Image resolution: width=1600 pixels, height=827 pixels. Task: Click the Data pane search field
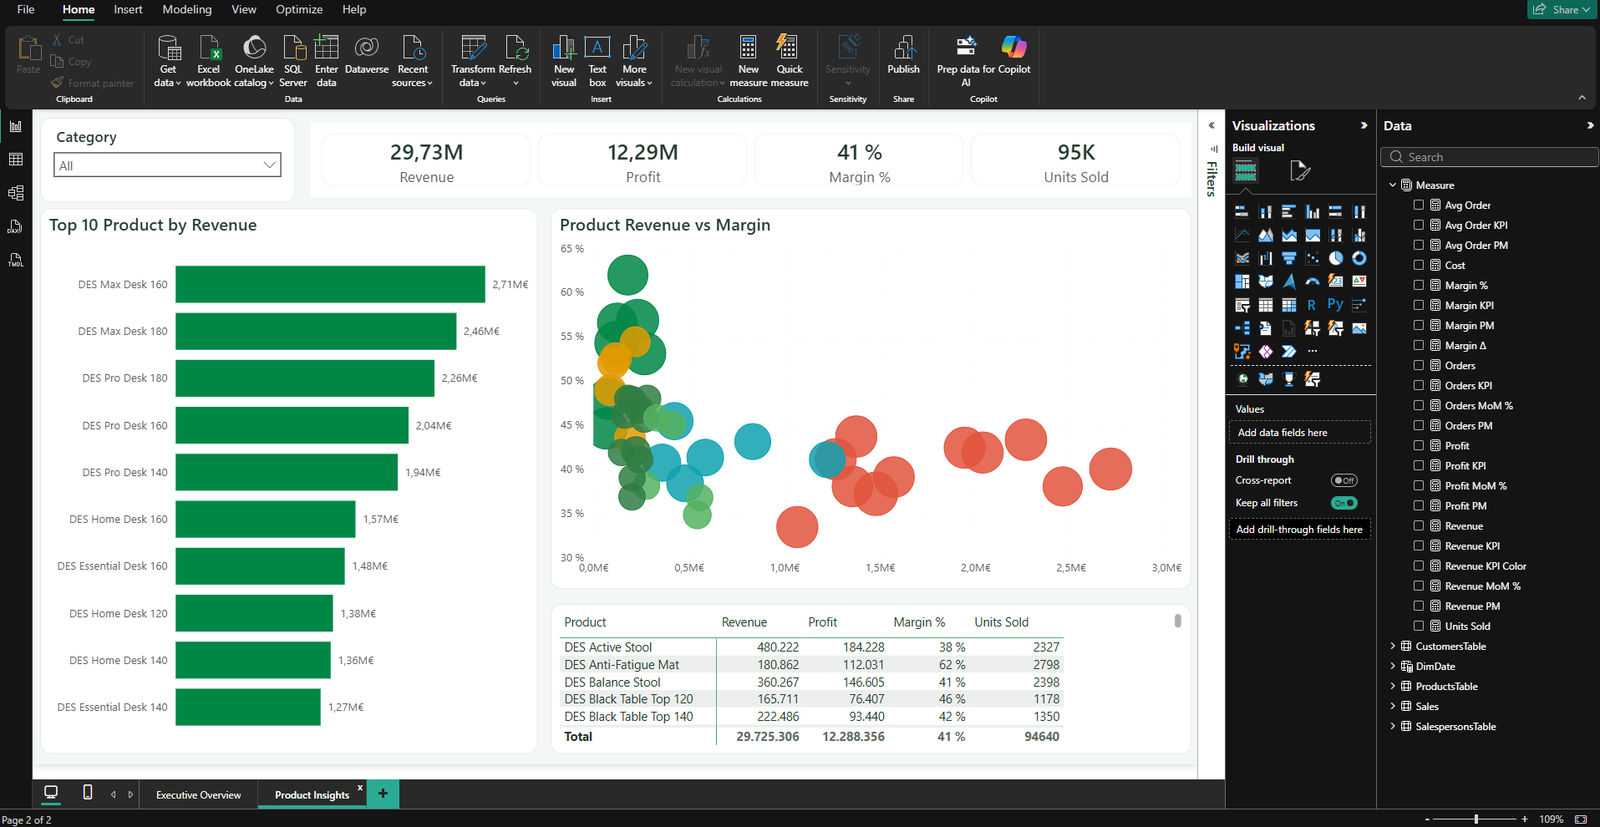coord(1490,157)
